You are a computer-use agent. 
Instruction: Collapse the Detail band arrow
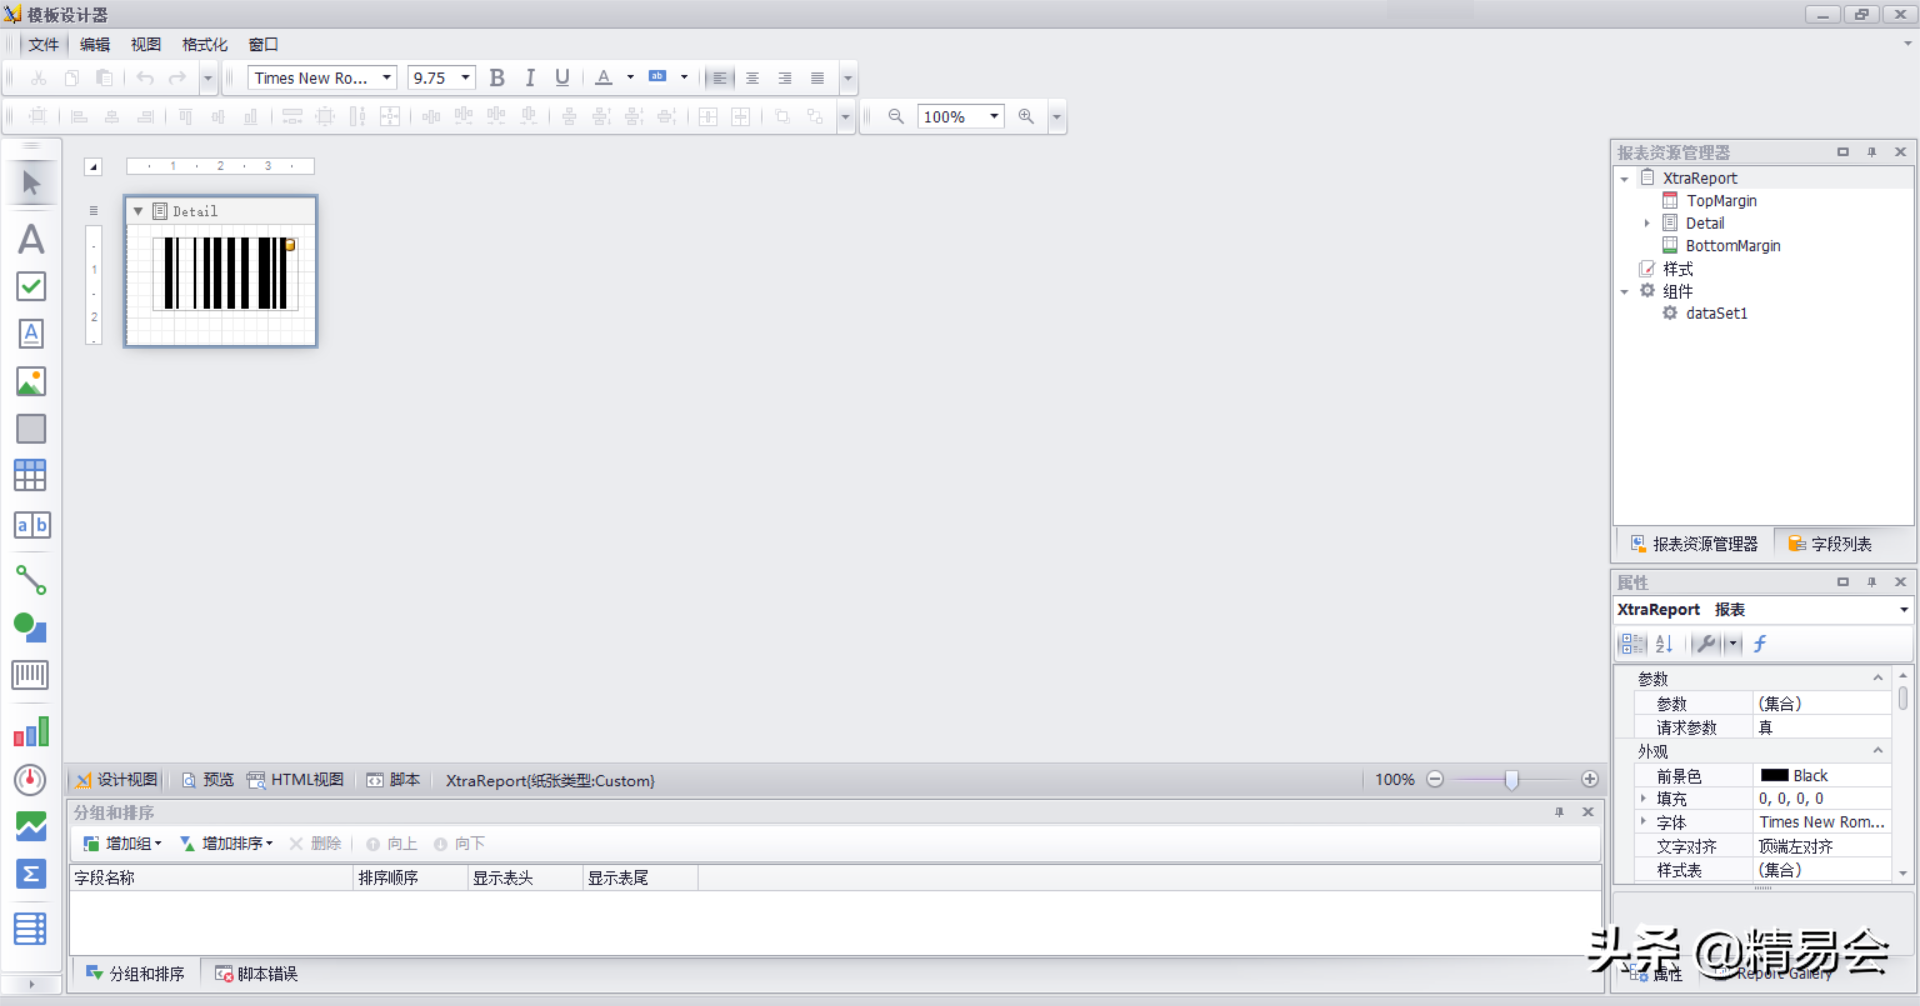(x=138, y=211)
